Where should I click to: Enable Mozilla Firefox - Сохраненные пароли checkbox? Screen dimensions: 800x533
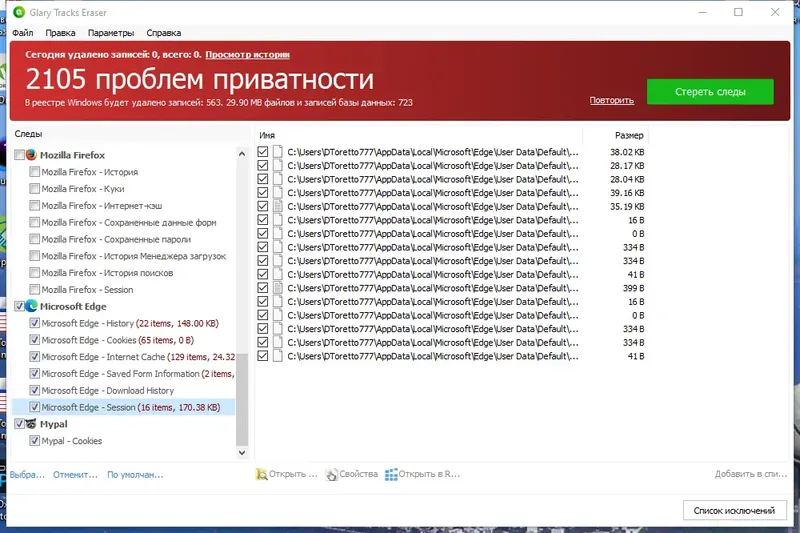(x=34, y=239)
